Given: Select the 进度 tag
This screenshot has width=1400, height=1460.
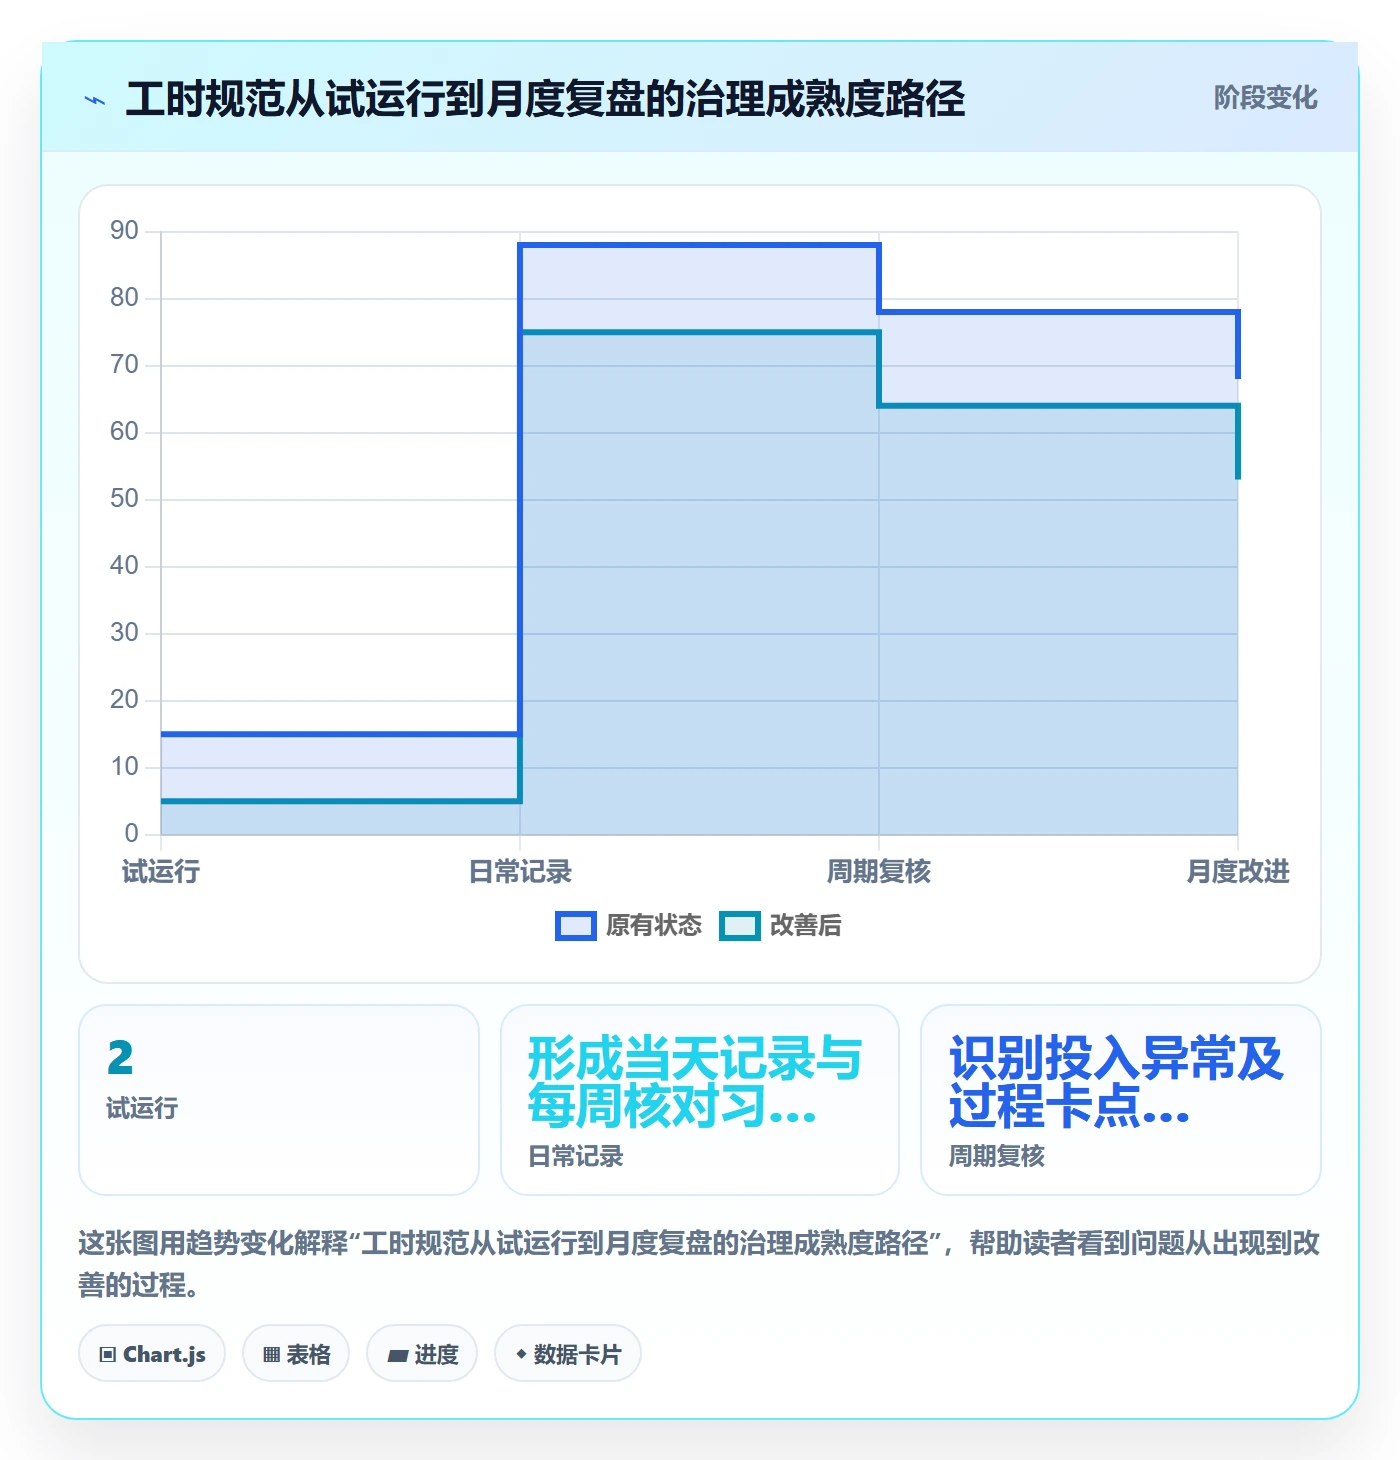Looking at the screenshot, I should tap(422, 1354).
